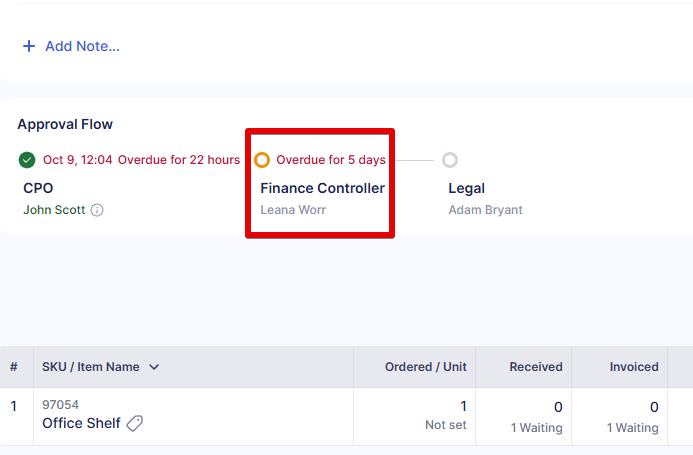Click the Legal approval step label
Viewport: 693px width, 455px height.
click(x=466, y=188)
